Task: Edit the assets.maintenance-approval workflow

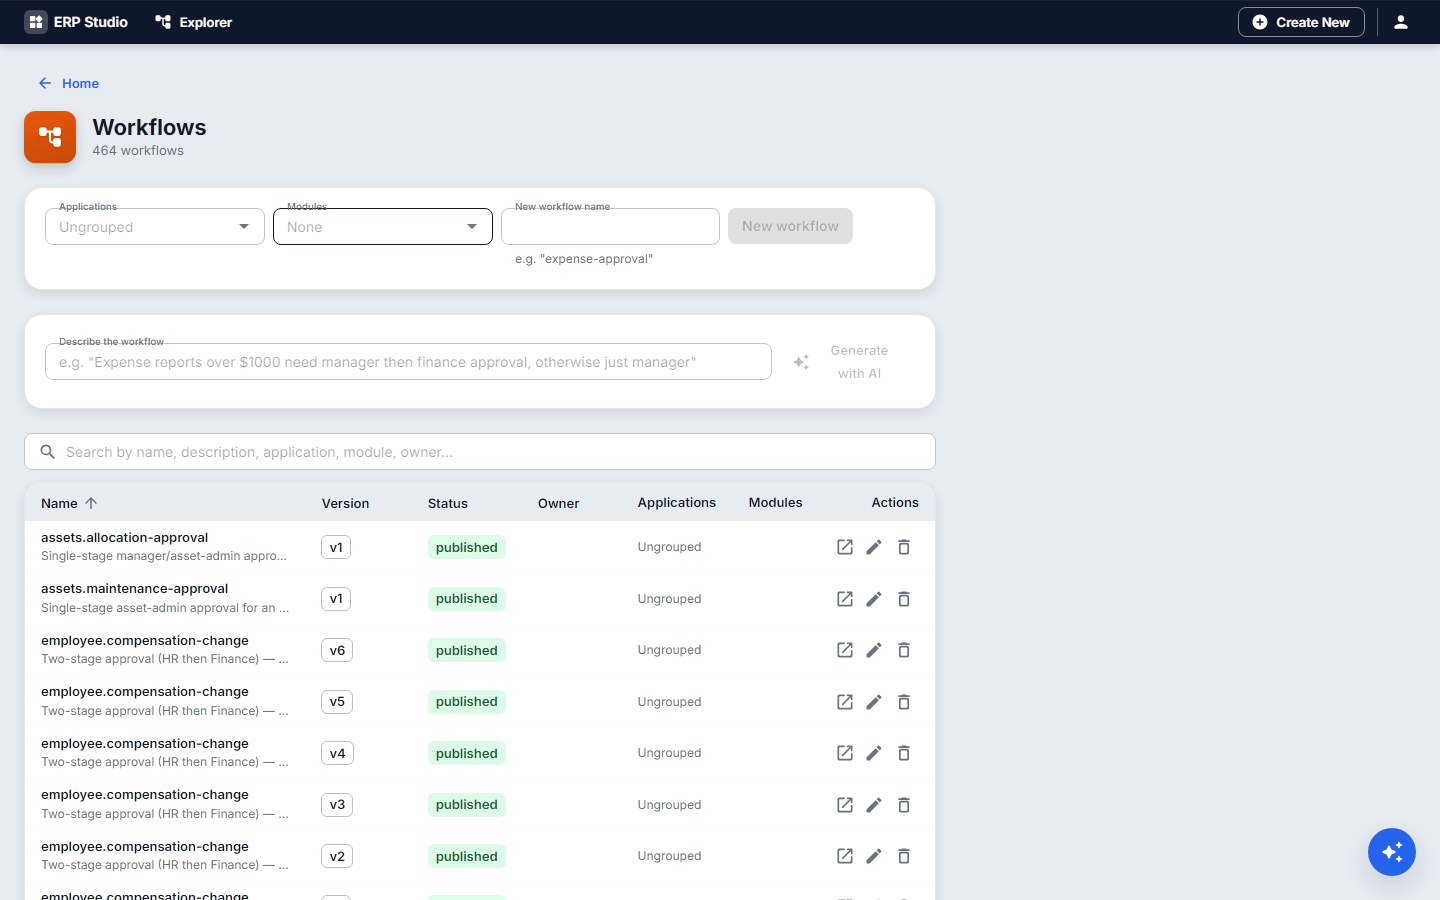Action: [x=874, y=599]
